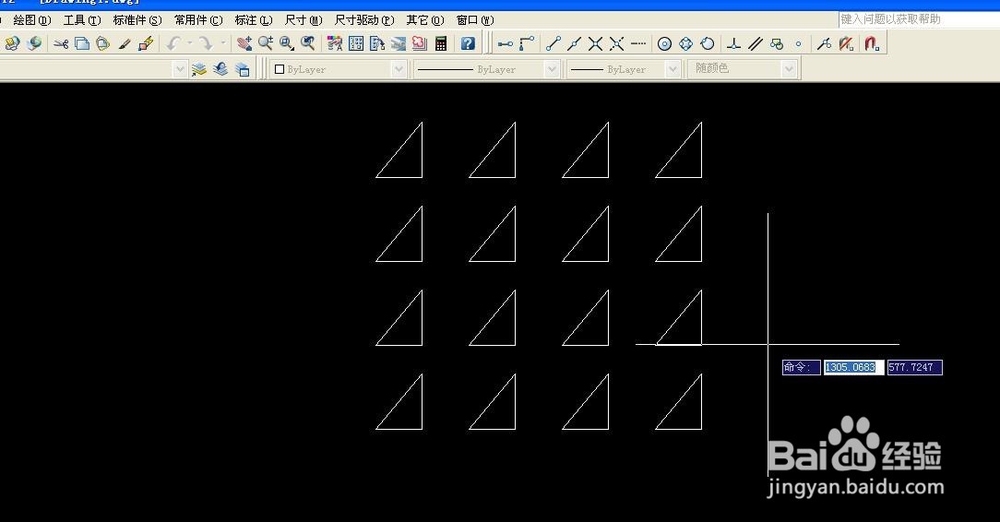This screenshot has height=522, width=1000.
Task: Click the dynamic input field showing 1305.0683
Action: tap(853, 368)
